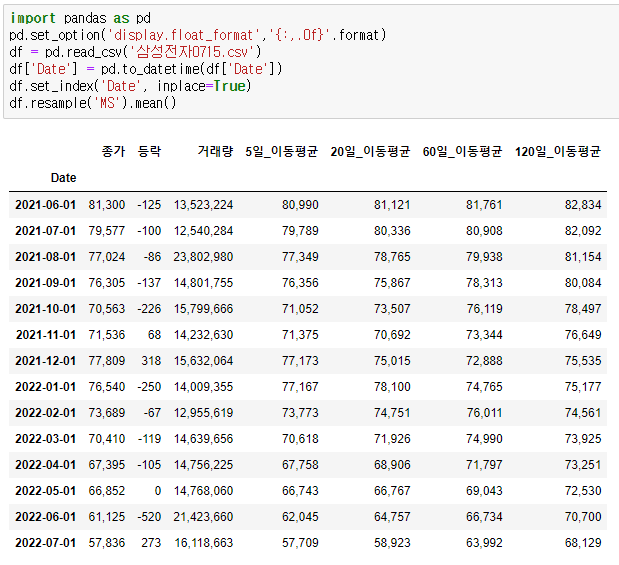The image size is (619, 565).
Task: Click the df.resample('MS').mean() code line
Action: [x=93, y=103]
